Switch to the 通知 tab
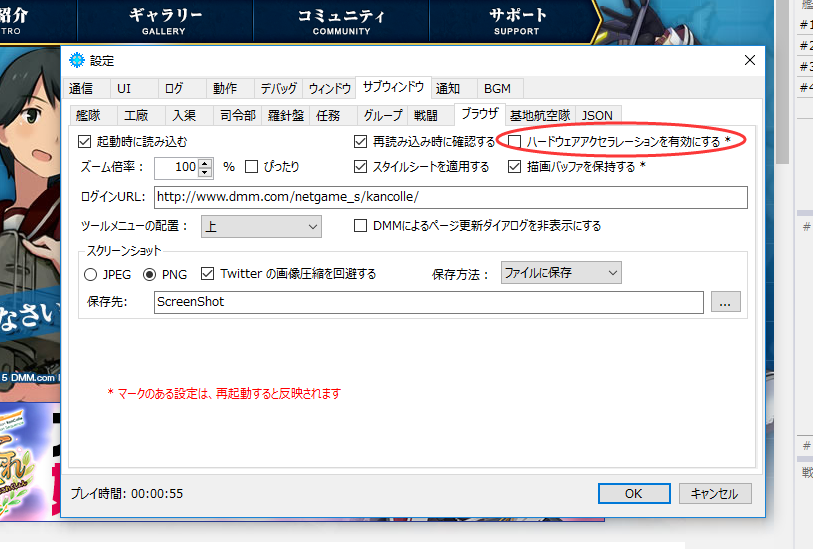Viewport: 813px width, 549px height. 448,88
